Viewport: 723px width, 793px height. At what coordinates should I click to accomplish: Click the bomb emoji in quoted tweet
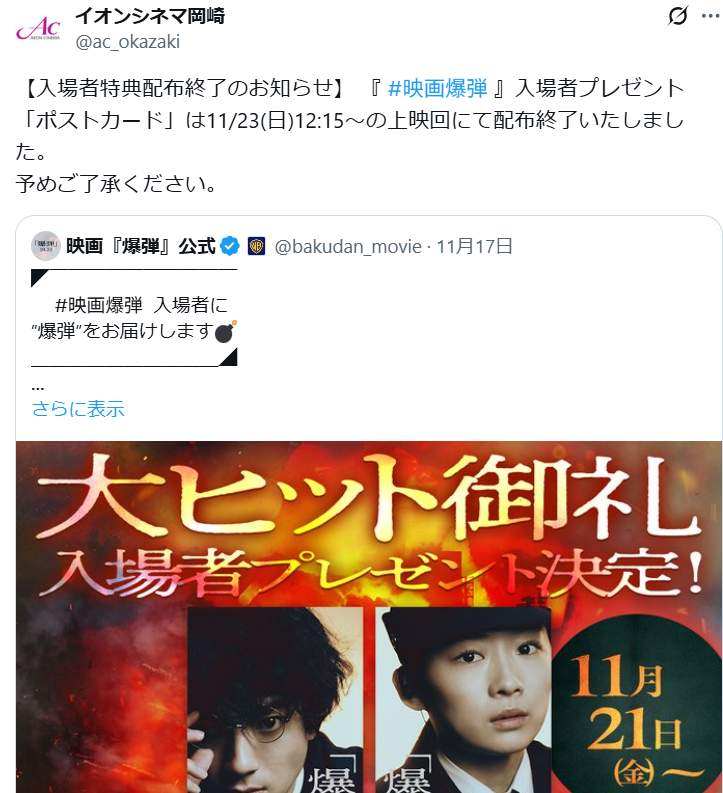click(x=225, y=332)
